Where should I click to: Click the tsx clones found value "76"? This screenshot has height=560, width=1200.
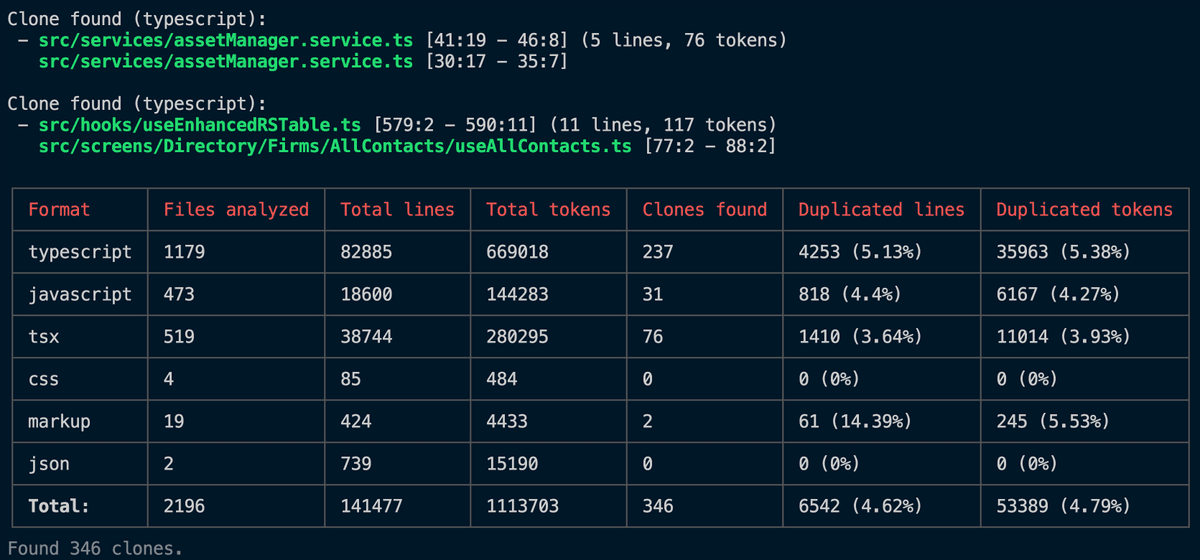click(652, 337)
